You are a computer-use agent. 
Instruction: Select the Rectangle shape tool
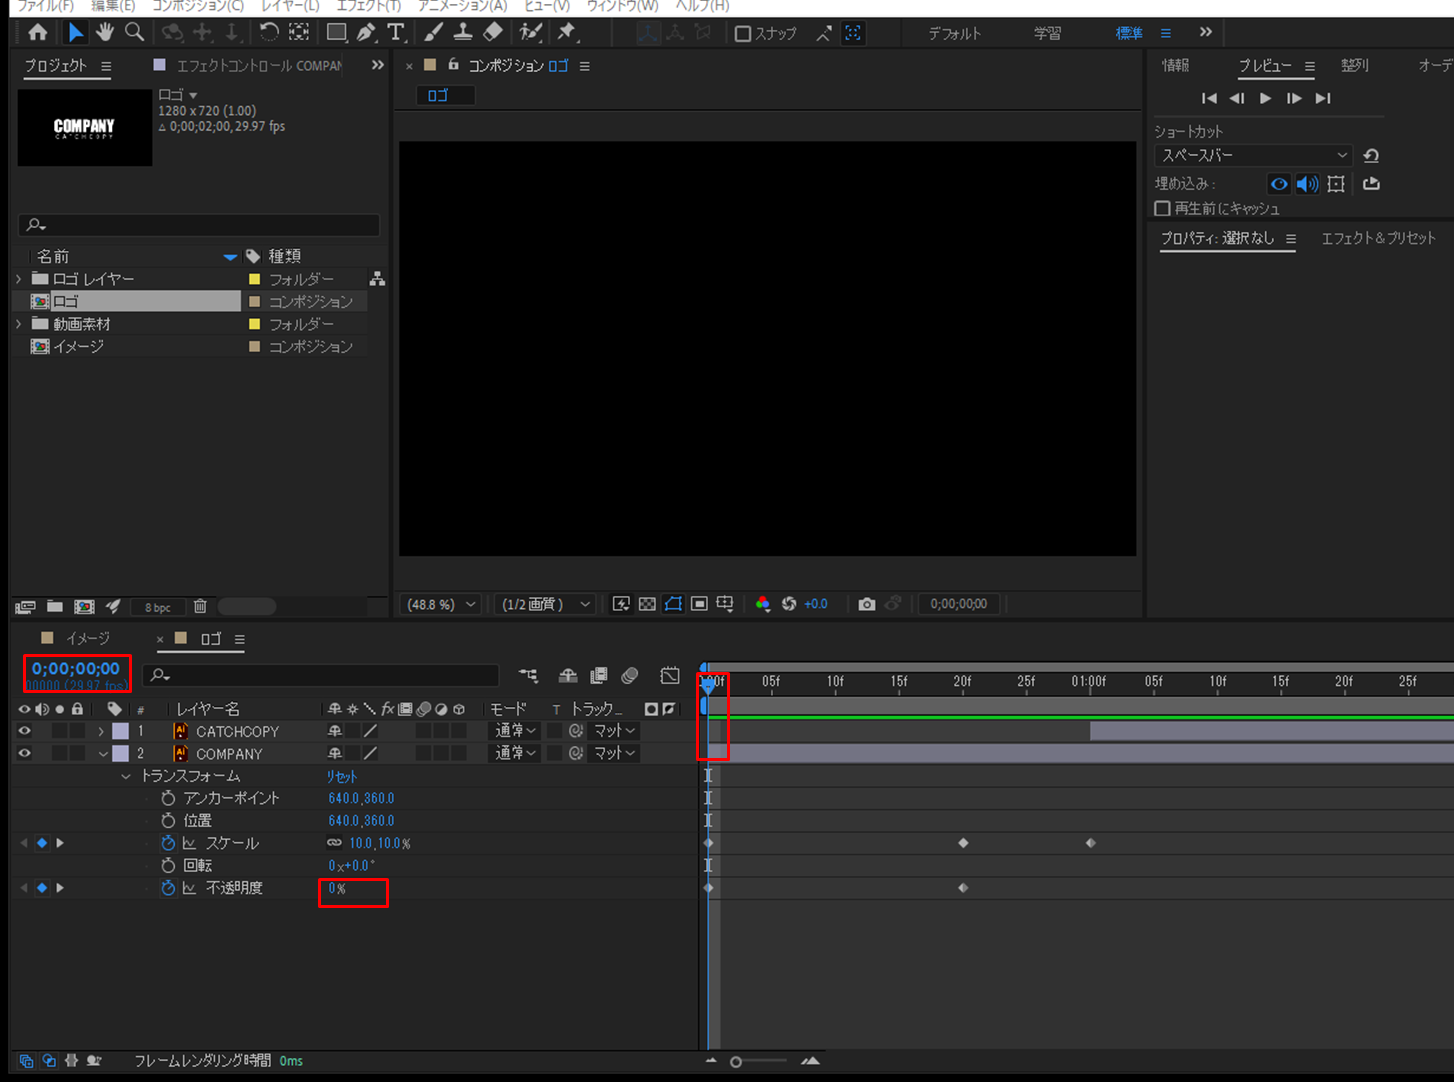pyautogui.click(x=336, y=32)
